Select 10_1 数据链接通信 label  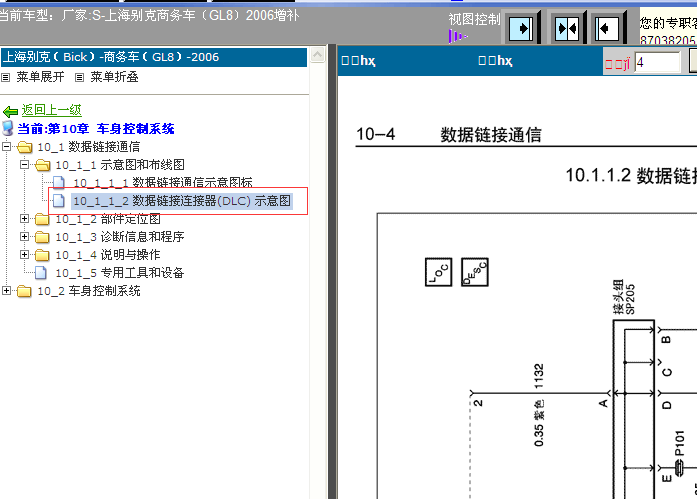tap(88, 147)
